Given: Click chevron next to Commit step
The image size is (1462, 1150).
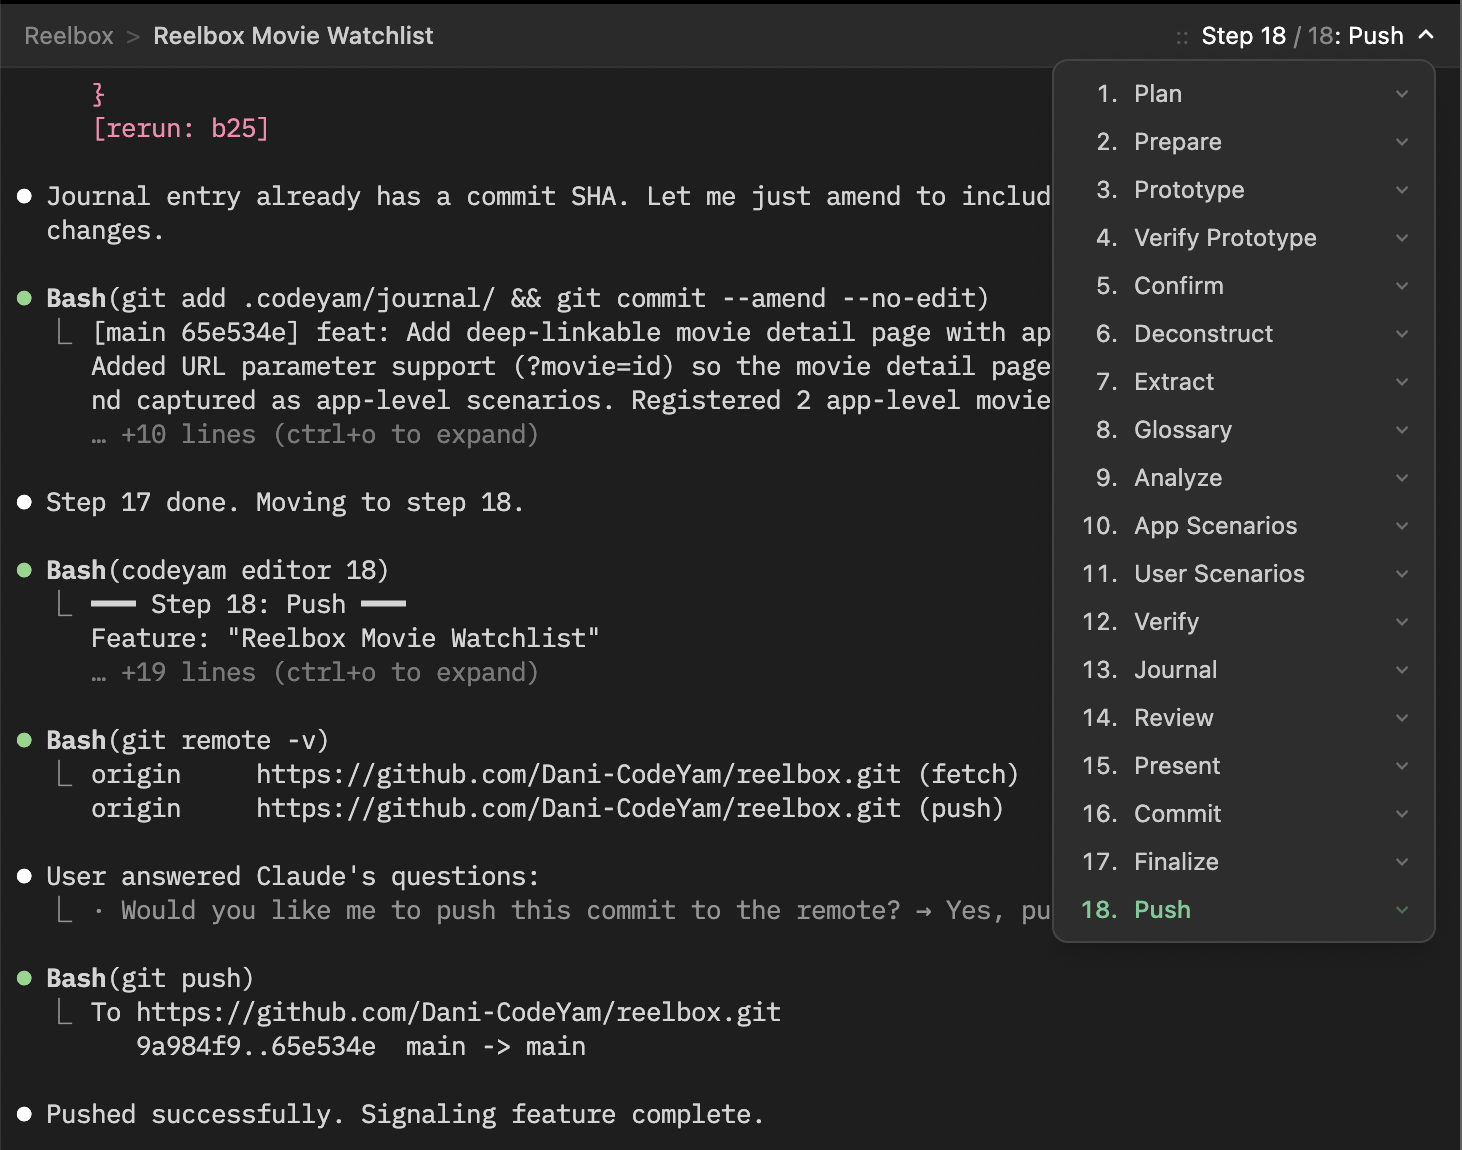Looking at the screenshot, I should [x=1402, y=814].
